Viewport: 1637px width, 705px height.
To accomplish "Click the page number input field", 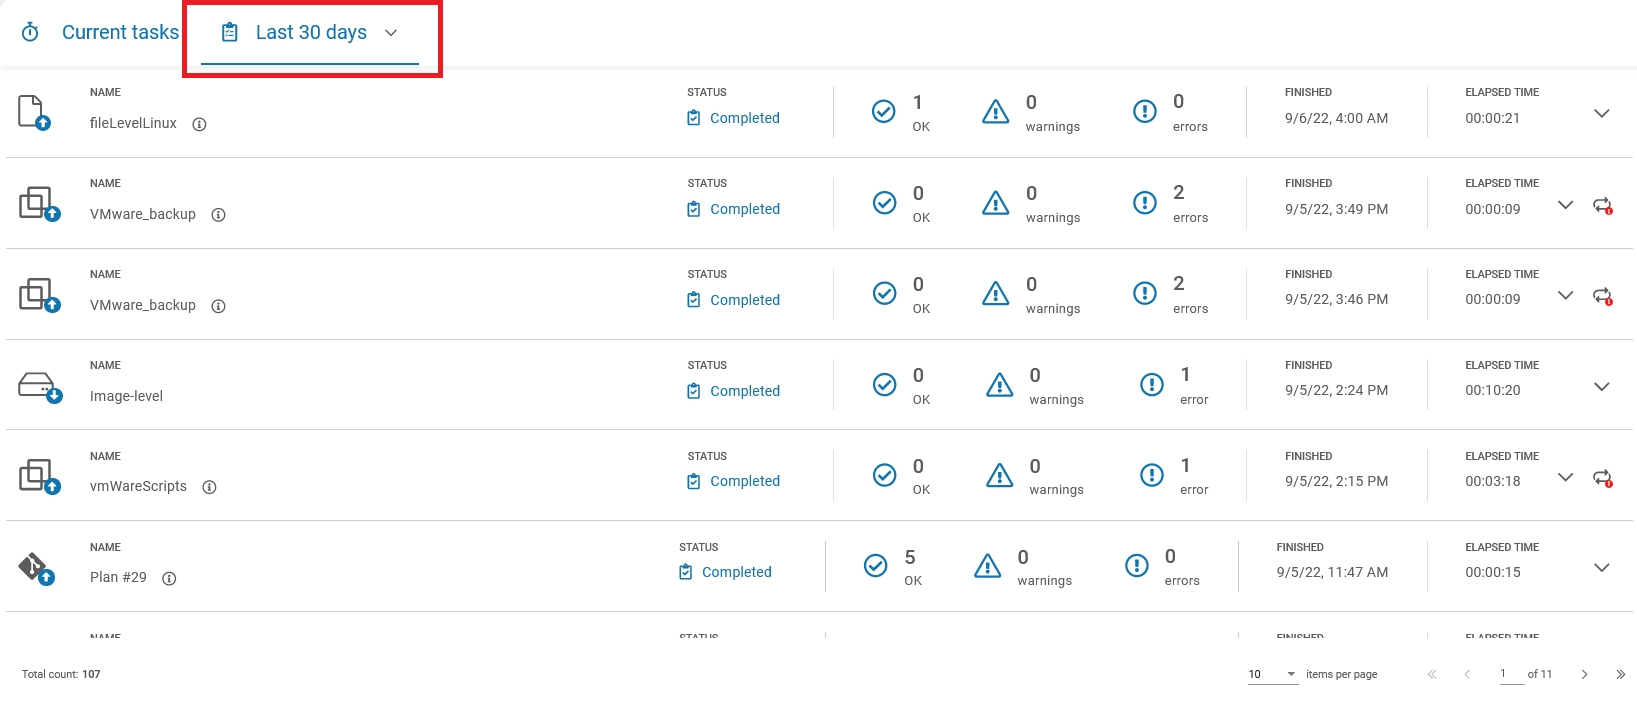I will tap(1504, 674).
